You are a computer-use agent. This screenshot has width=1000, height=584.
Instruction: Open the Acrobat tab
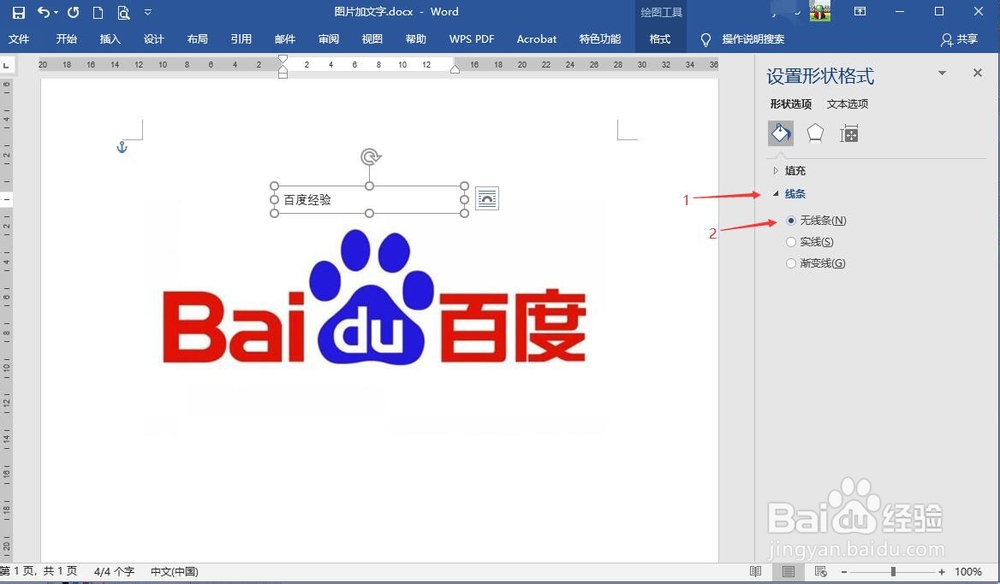click(536, 39)
